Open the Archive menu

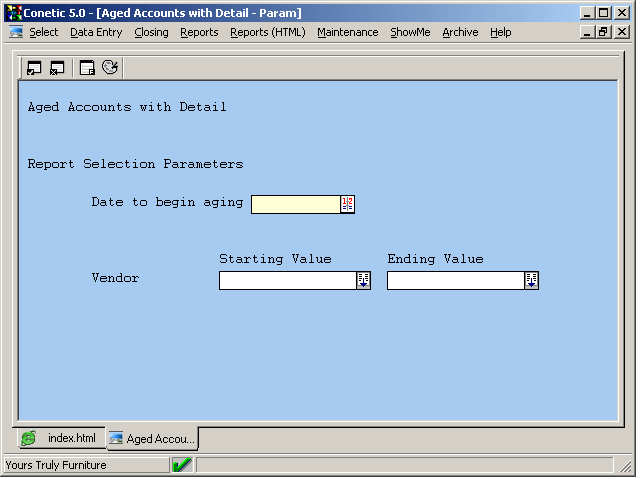(x=460, y=32)
